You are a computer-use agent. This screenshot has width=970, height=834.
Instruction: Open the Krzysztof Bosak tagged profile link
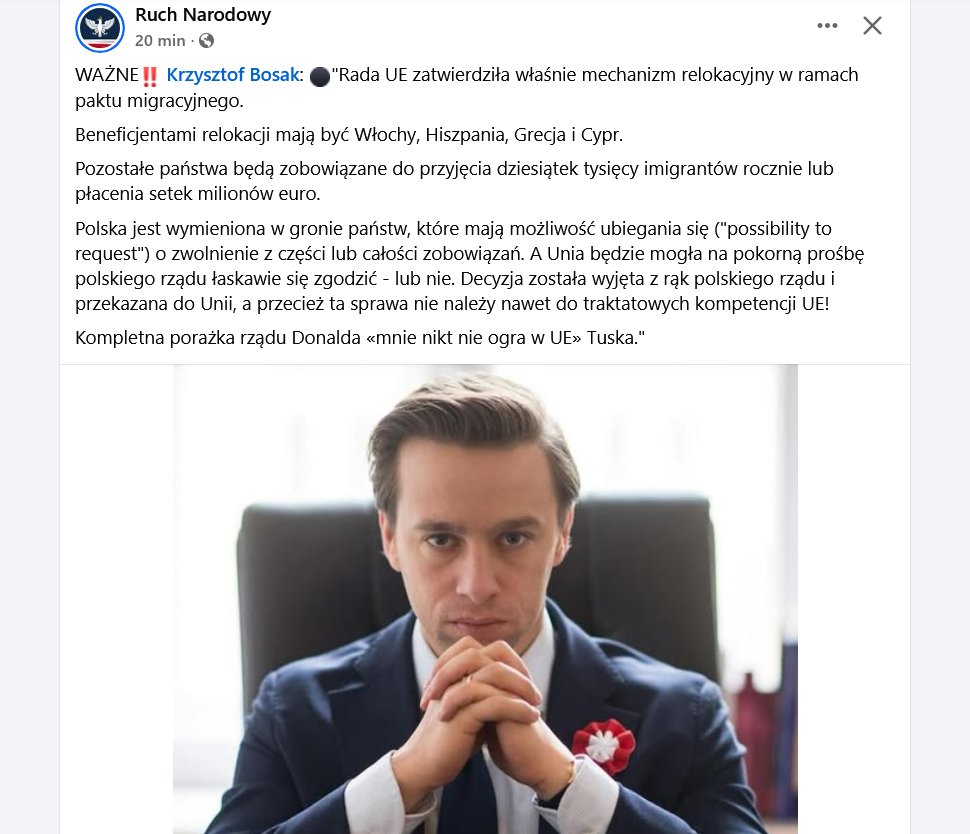tap(233, 75)
